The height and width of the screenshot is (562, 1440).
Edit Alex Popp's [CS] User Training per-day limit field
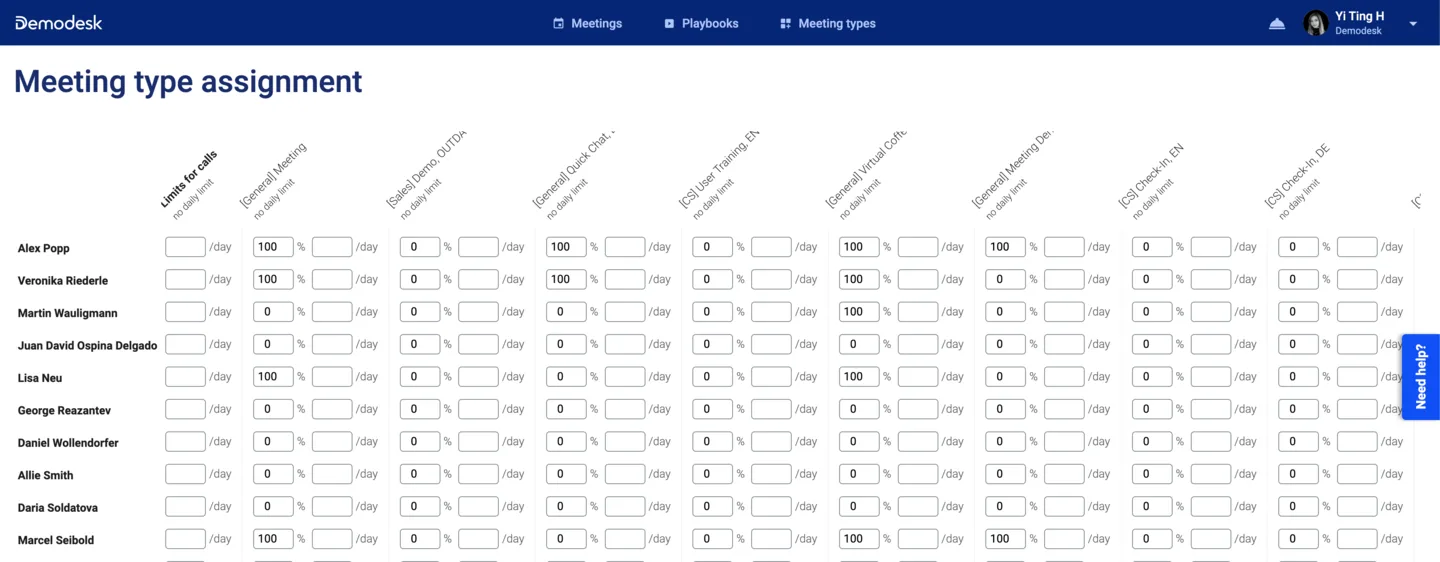point(771,247)
